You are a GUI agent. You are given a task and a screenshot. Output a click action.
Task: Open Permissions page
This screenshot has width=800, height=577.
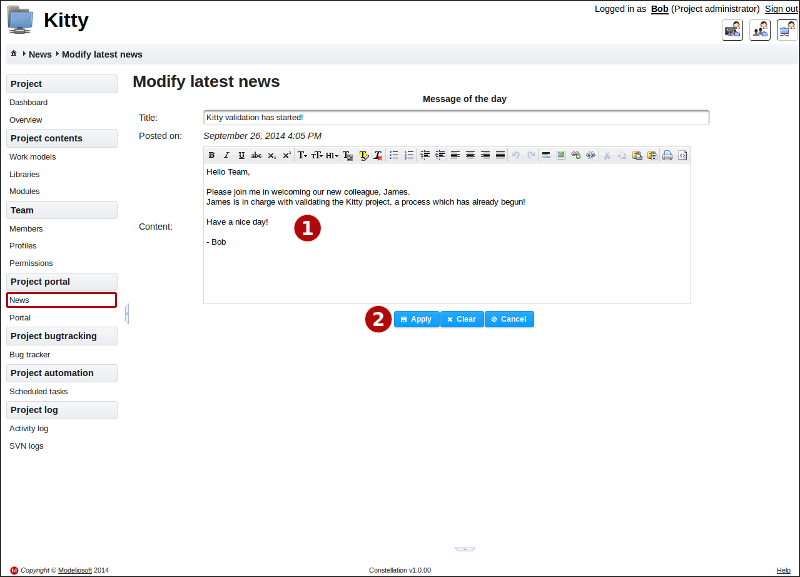pyautogui.click(x=31, y=263)
